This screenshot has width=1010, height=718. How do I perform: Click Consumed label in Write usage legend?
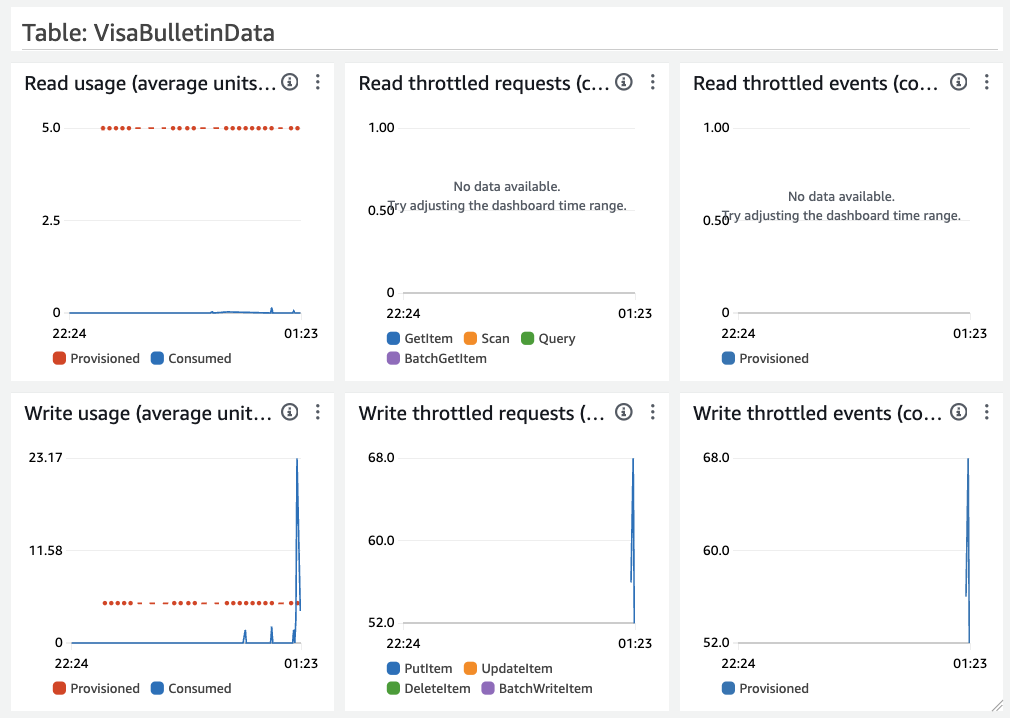199,689
